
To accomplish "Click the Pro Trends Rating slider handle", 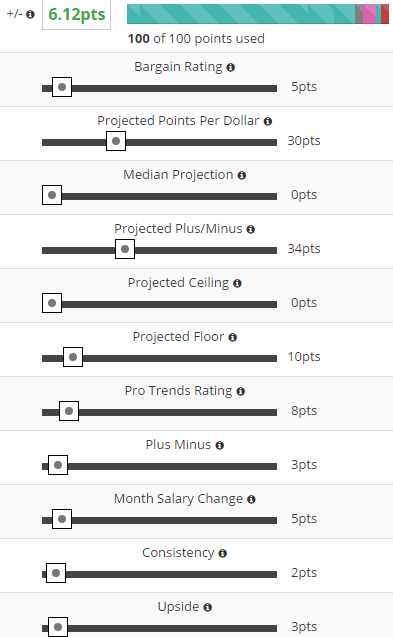I will point(69,411).
